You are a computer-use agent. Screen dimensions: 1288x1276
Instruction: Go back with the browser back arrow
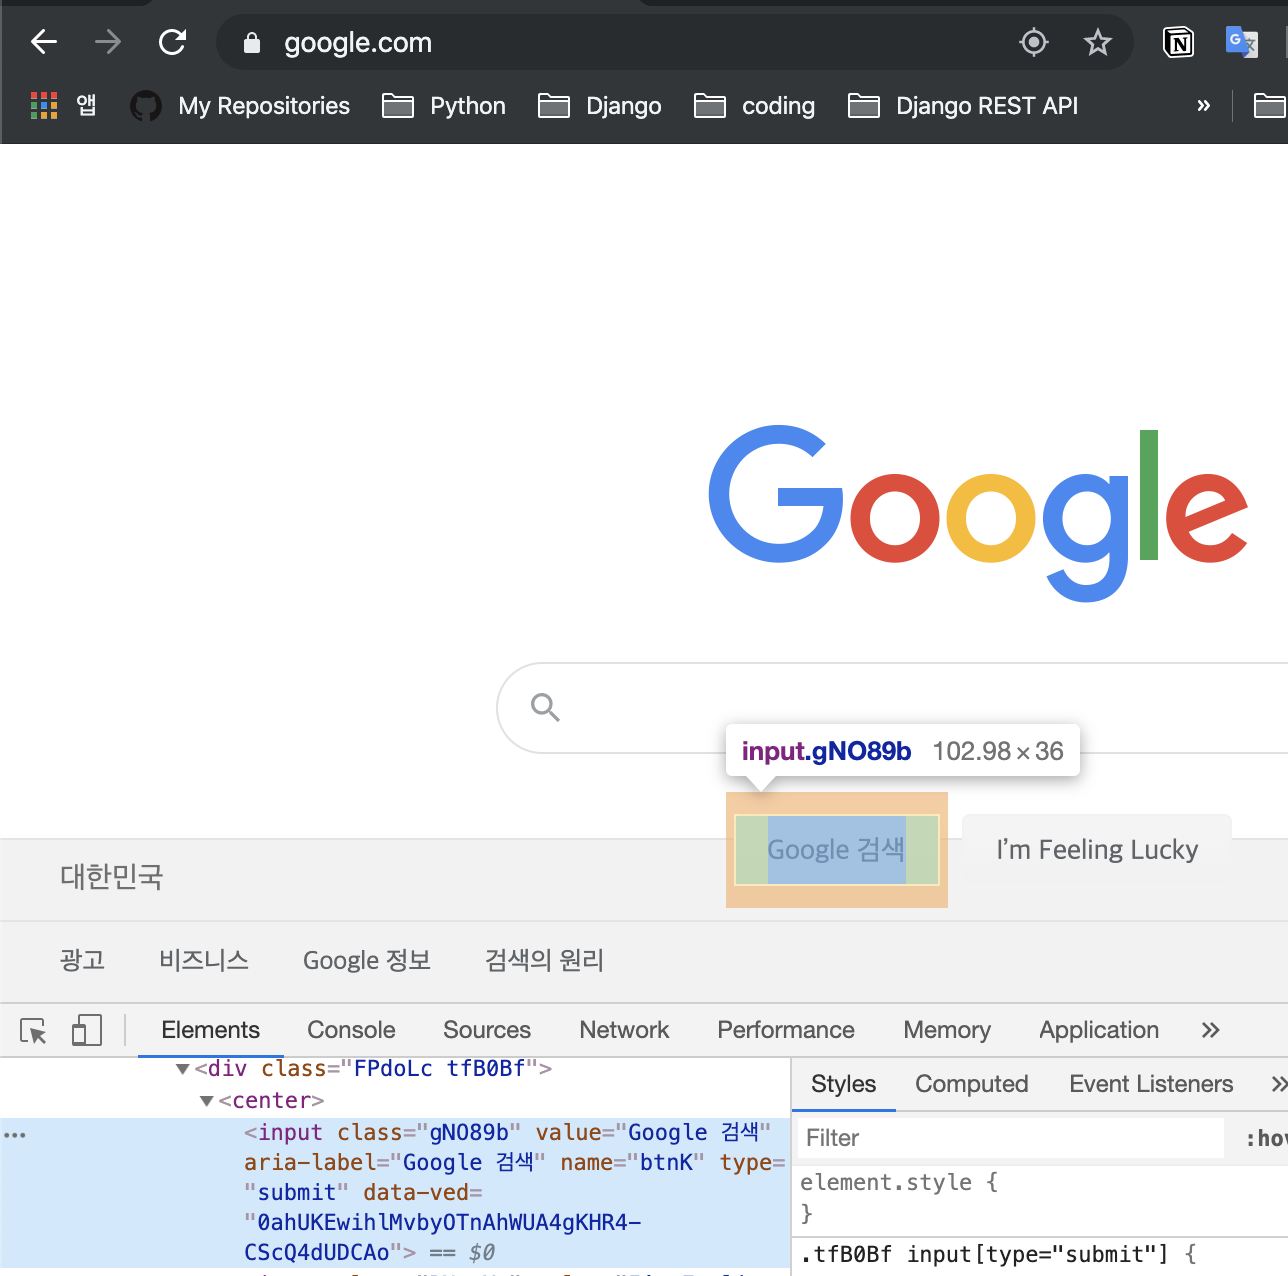pyautogui.click(x=44, y=42)
